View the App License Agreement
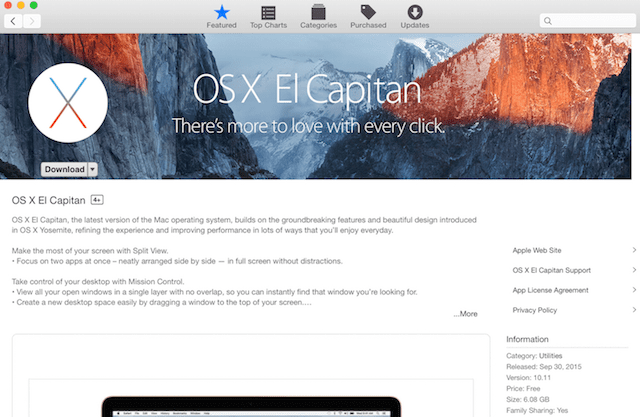Screen dimensions: 640x417 click(549, 290)
